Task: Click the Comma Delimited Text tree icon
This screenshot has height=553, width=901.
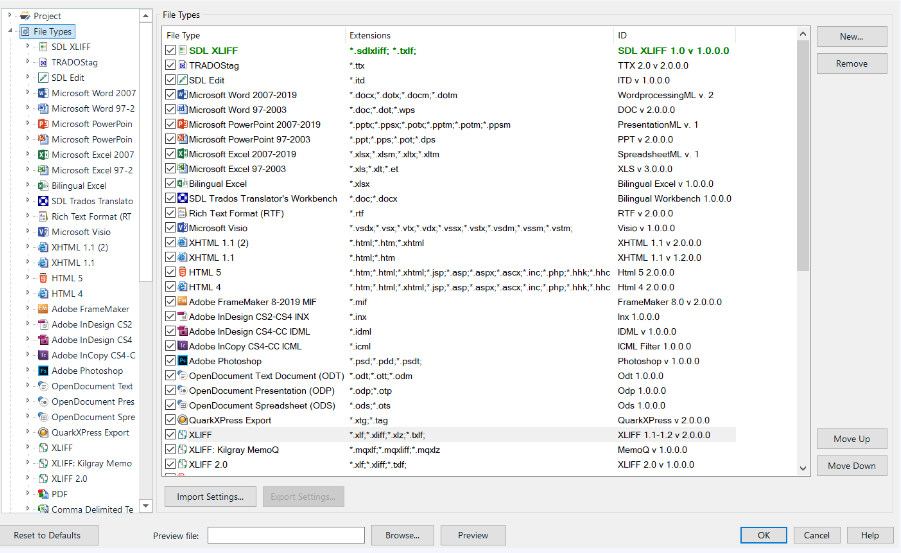Action: (x=43, y=509)
